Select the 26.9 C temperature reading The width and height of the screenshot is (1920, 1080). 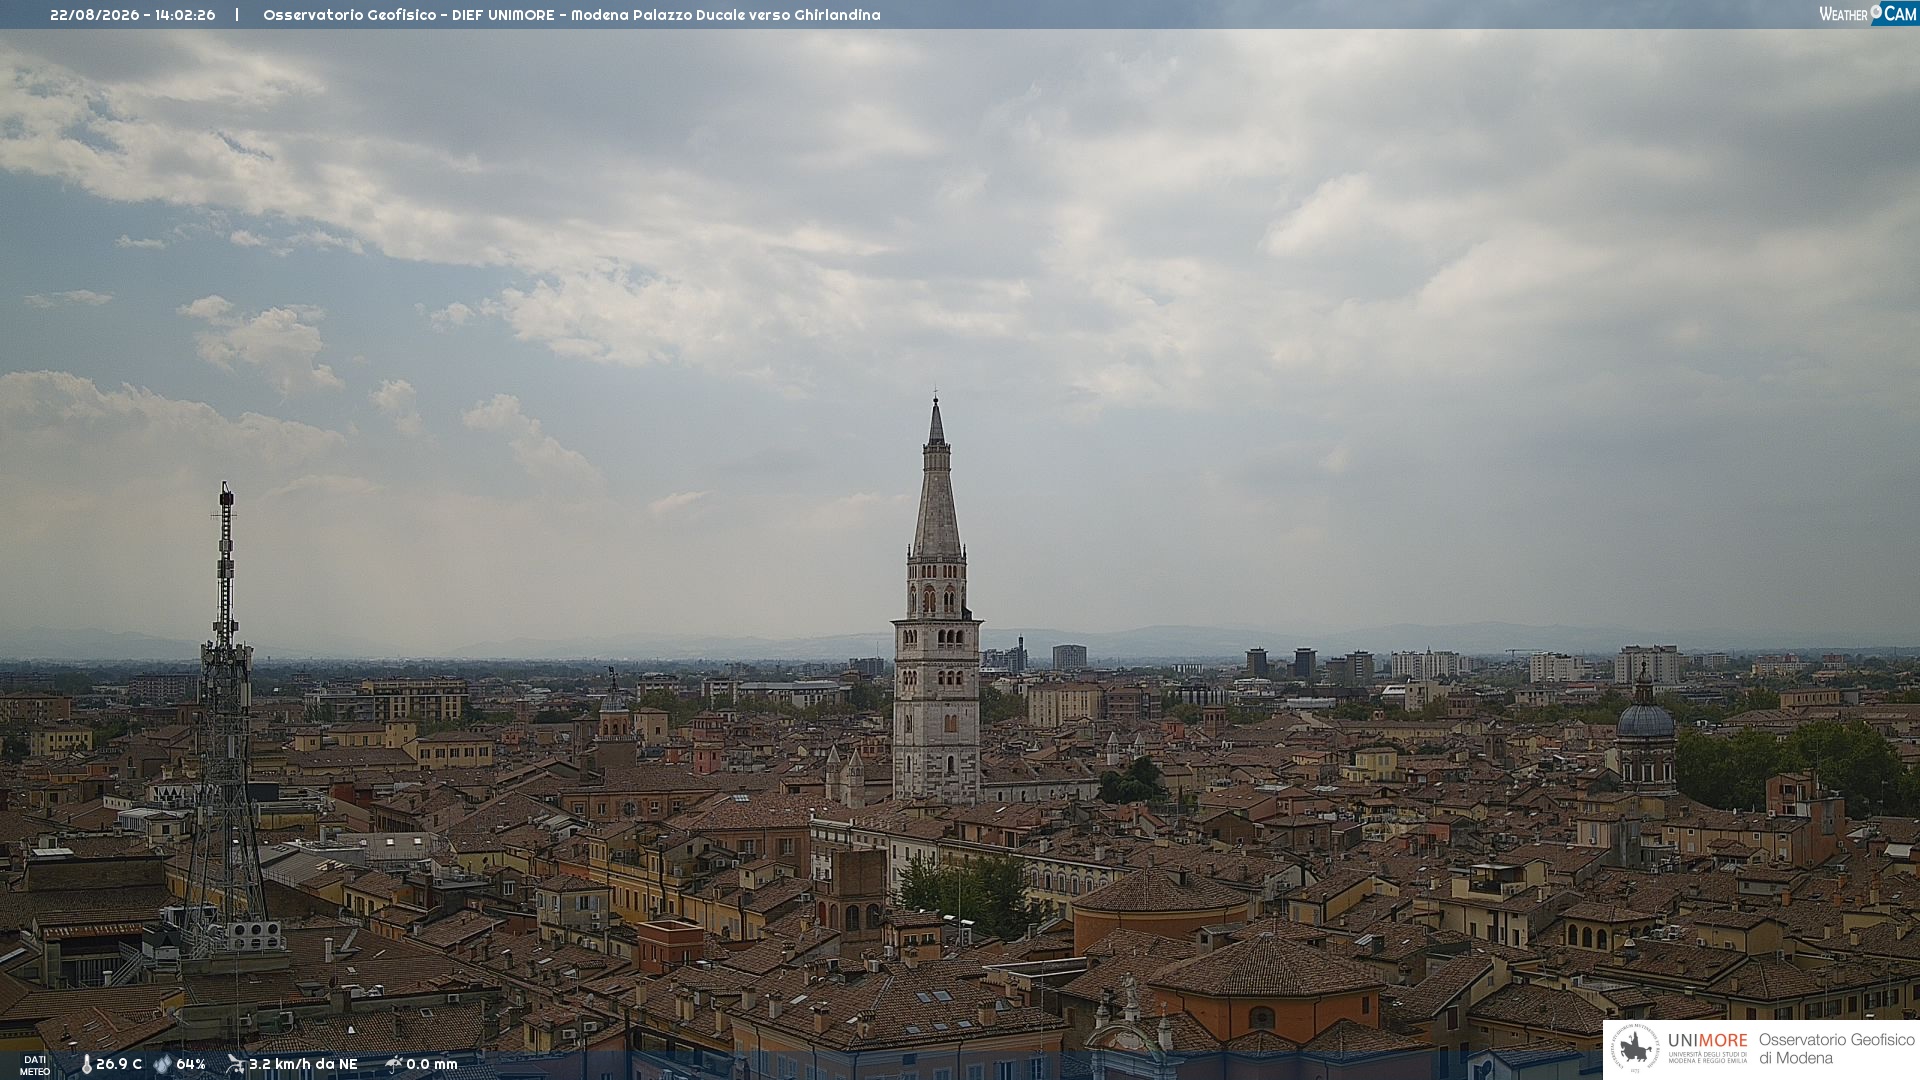[119, 1064]
